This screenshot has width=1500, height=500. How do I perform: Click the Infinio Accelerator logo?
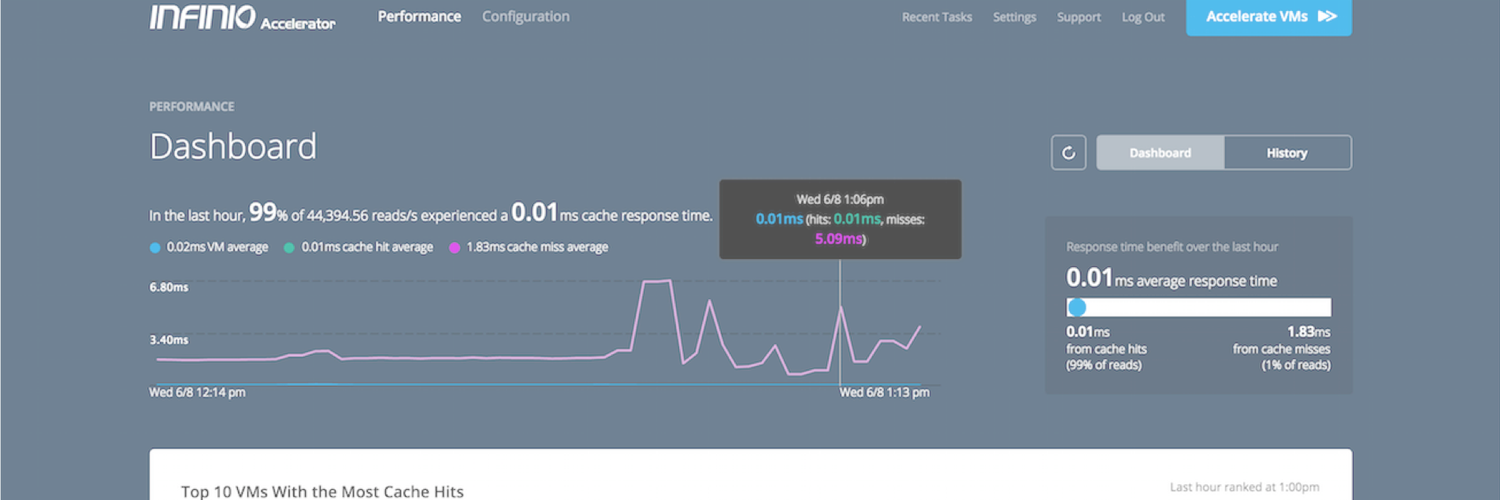click(242, 17)
